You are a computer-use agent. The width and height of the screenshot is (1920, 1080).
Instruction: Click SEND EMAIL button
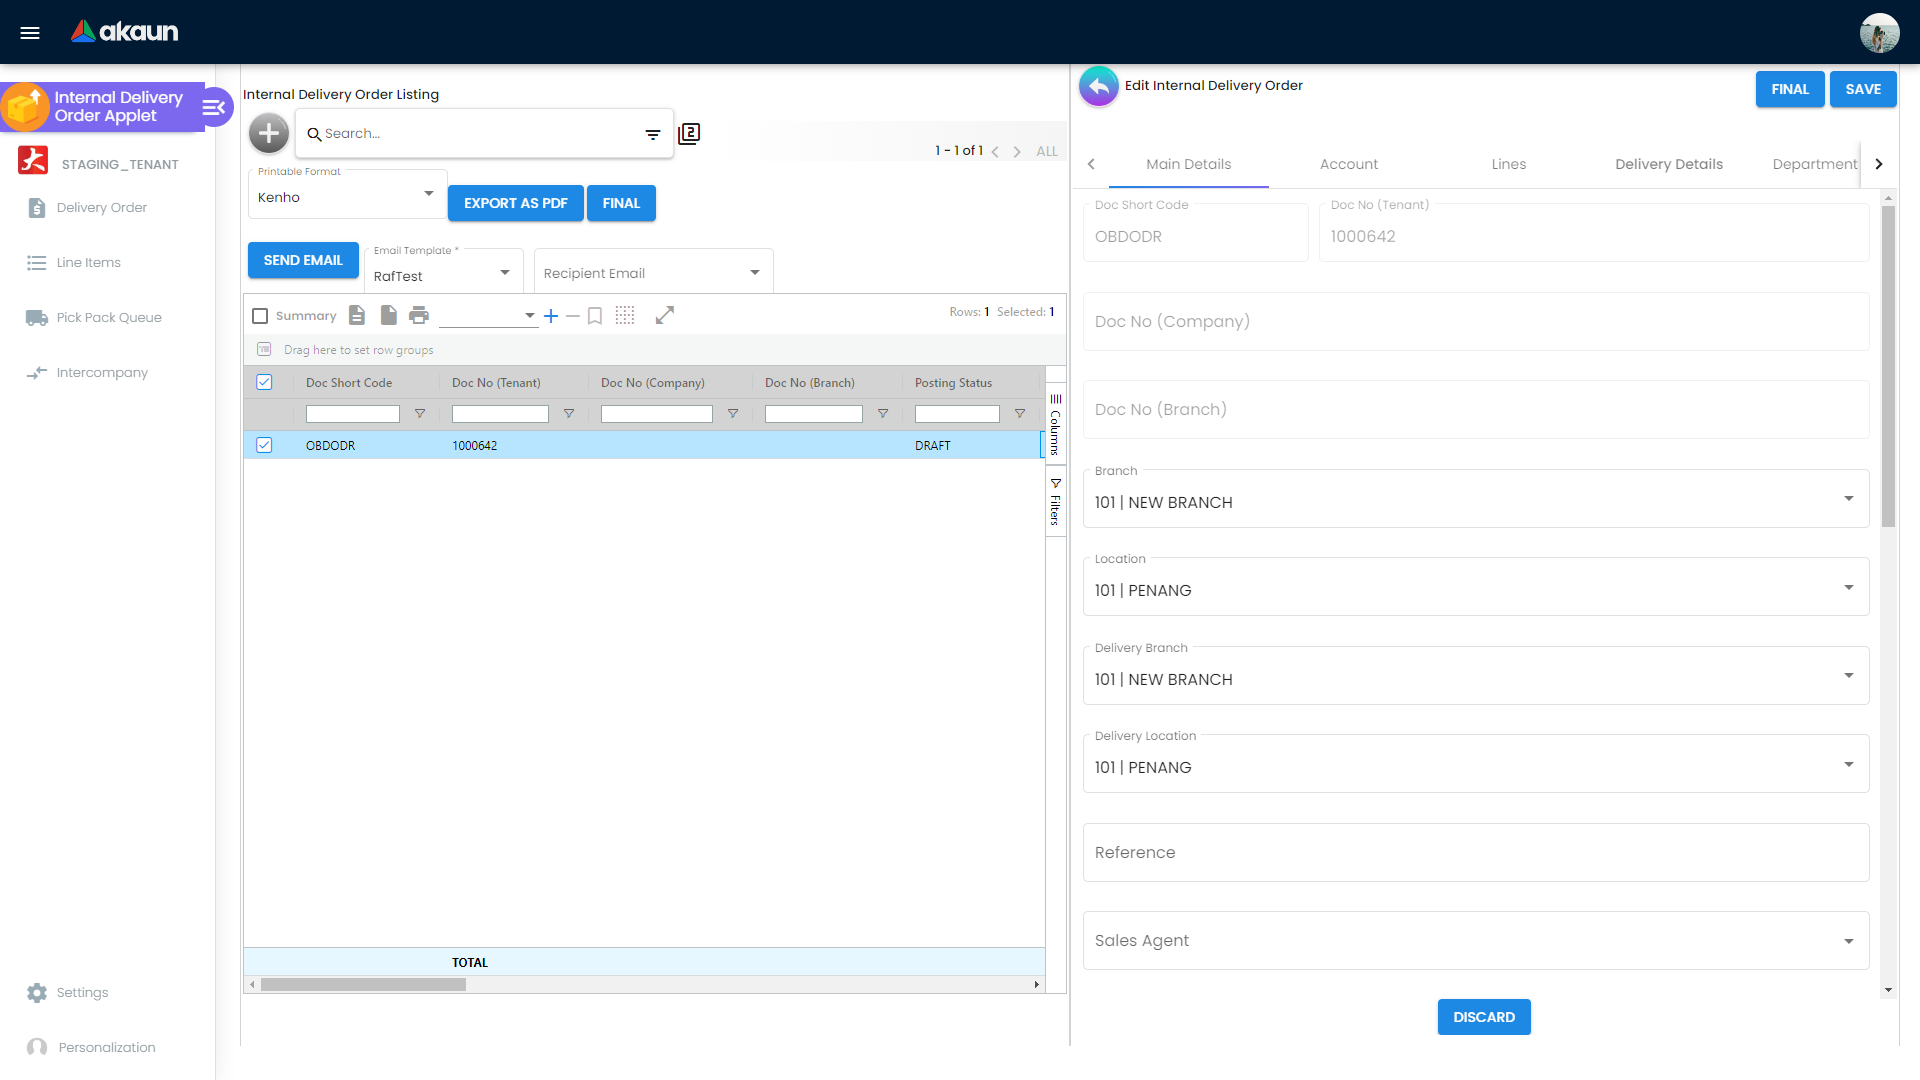click(x=303, y=260)
